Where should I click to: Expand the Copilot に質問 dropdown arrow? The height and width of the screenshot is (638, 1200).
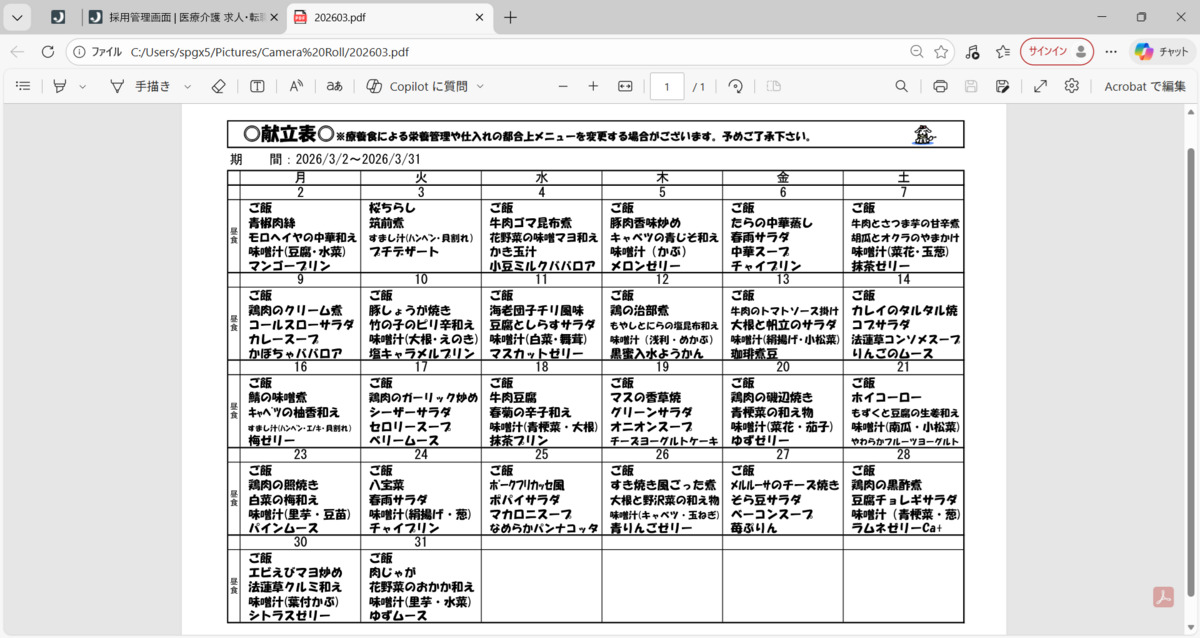480,87
